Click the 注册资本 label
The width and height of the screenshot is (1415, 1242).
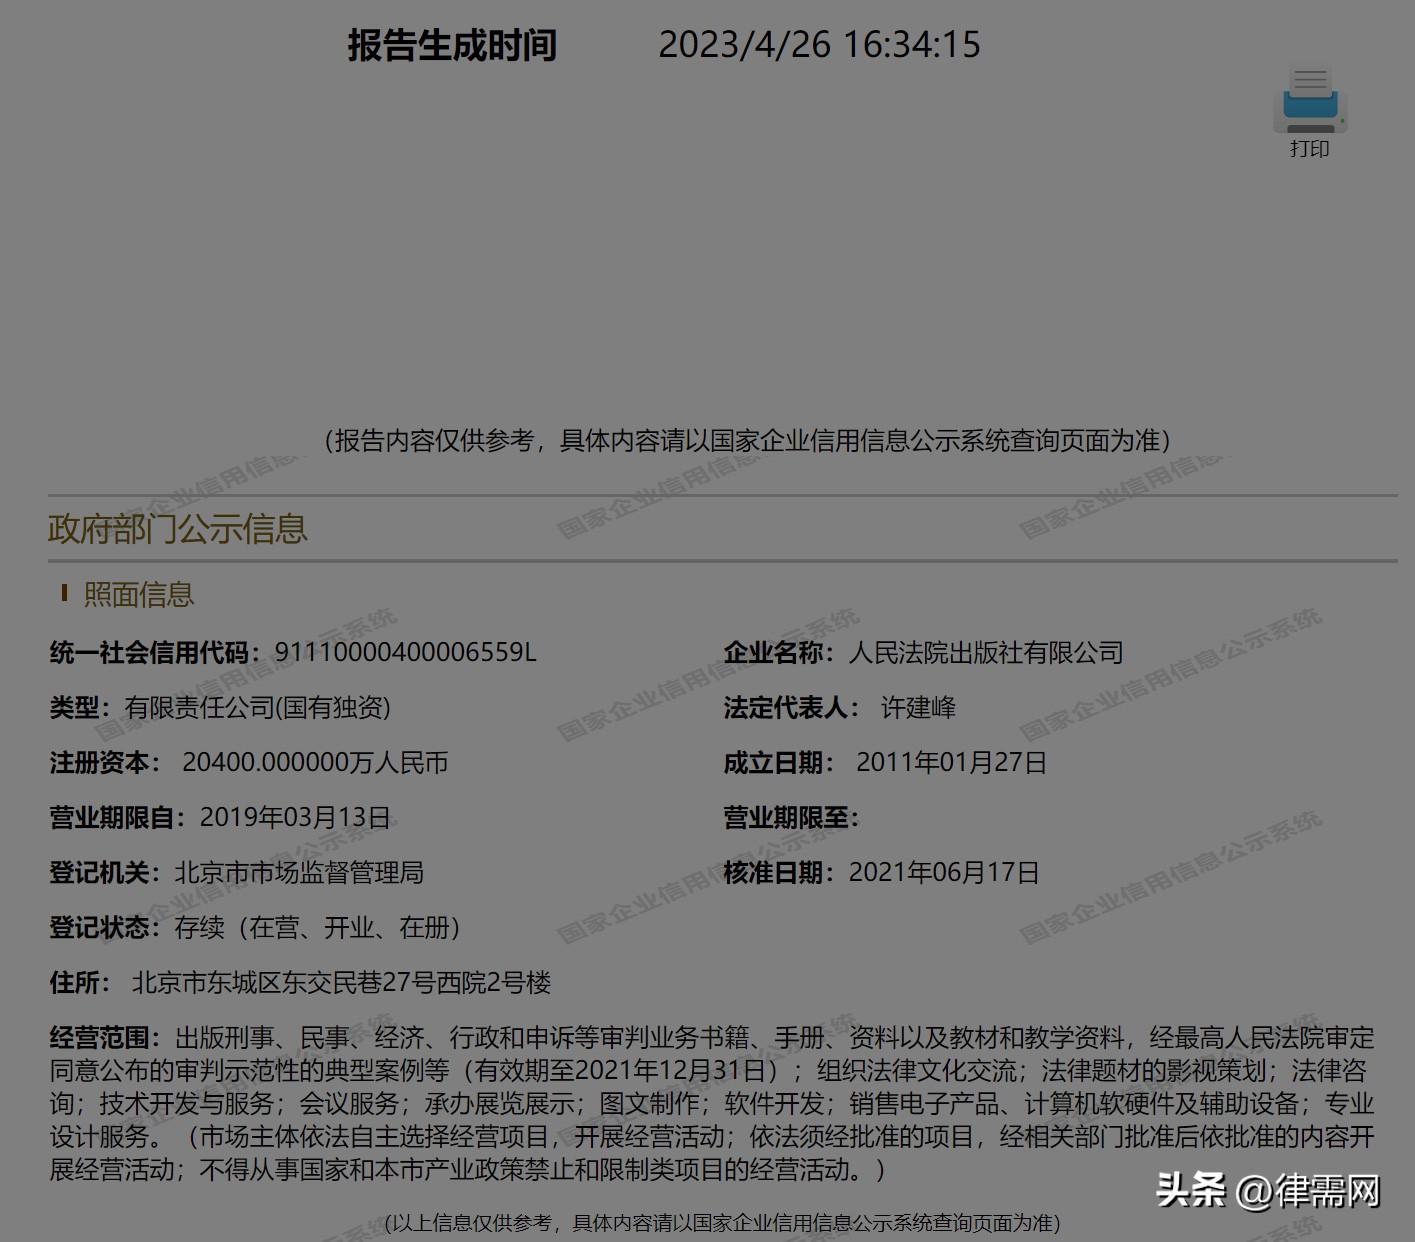coord(105,763)
